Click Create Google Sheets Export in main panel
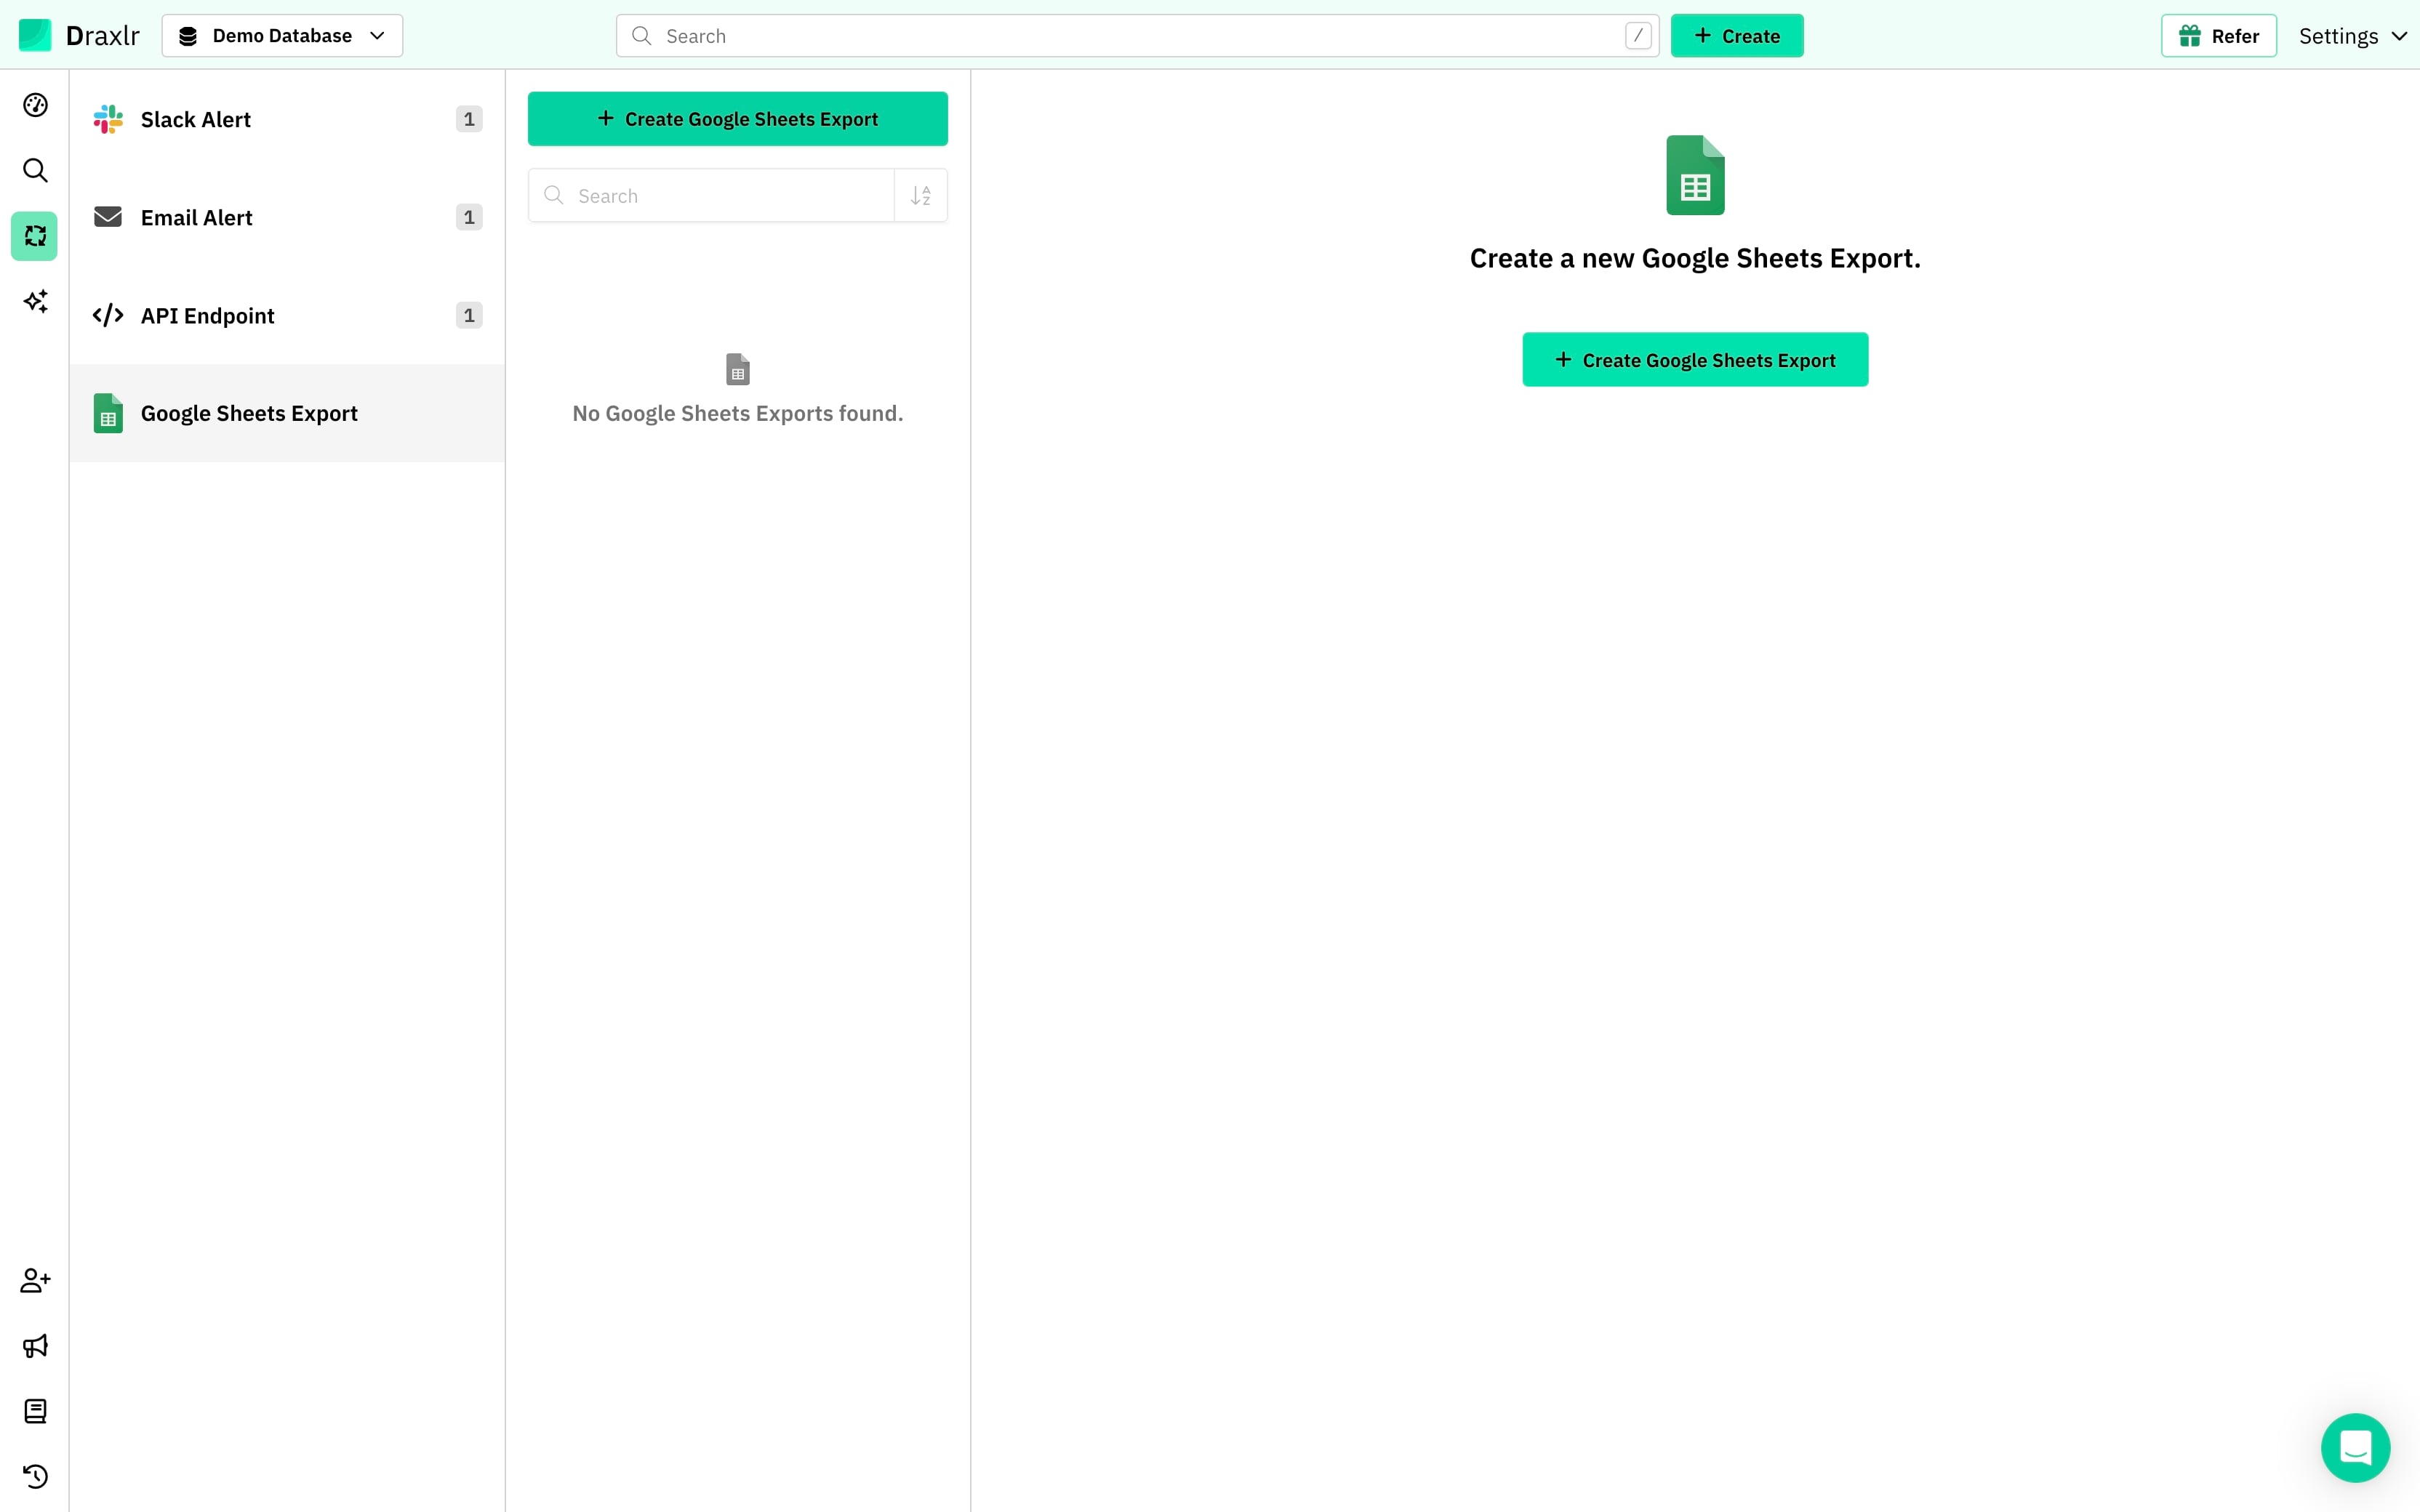The width and height of the screenshot is (2420, 1512). coord(1695,360)
